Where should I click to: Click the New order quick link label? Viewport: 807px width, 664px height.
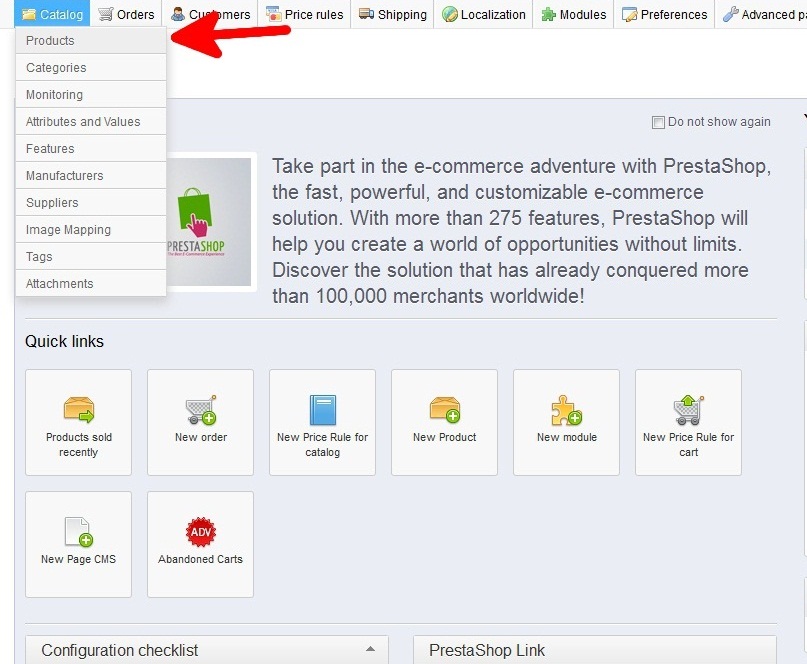(x=201, y=437)
